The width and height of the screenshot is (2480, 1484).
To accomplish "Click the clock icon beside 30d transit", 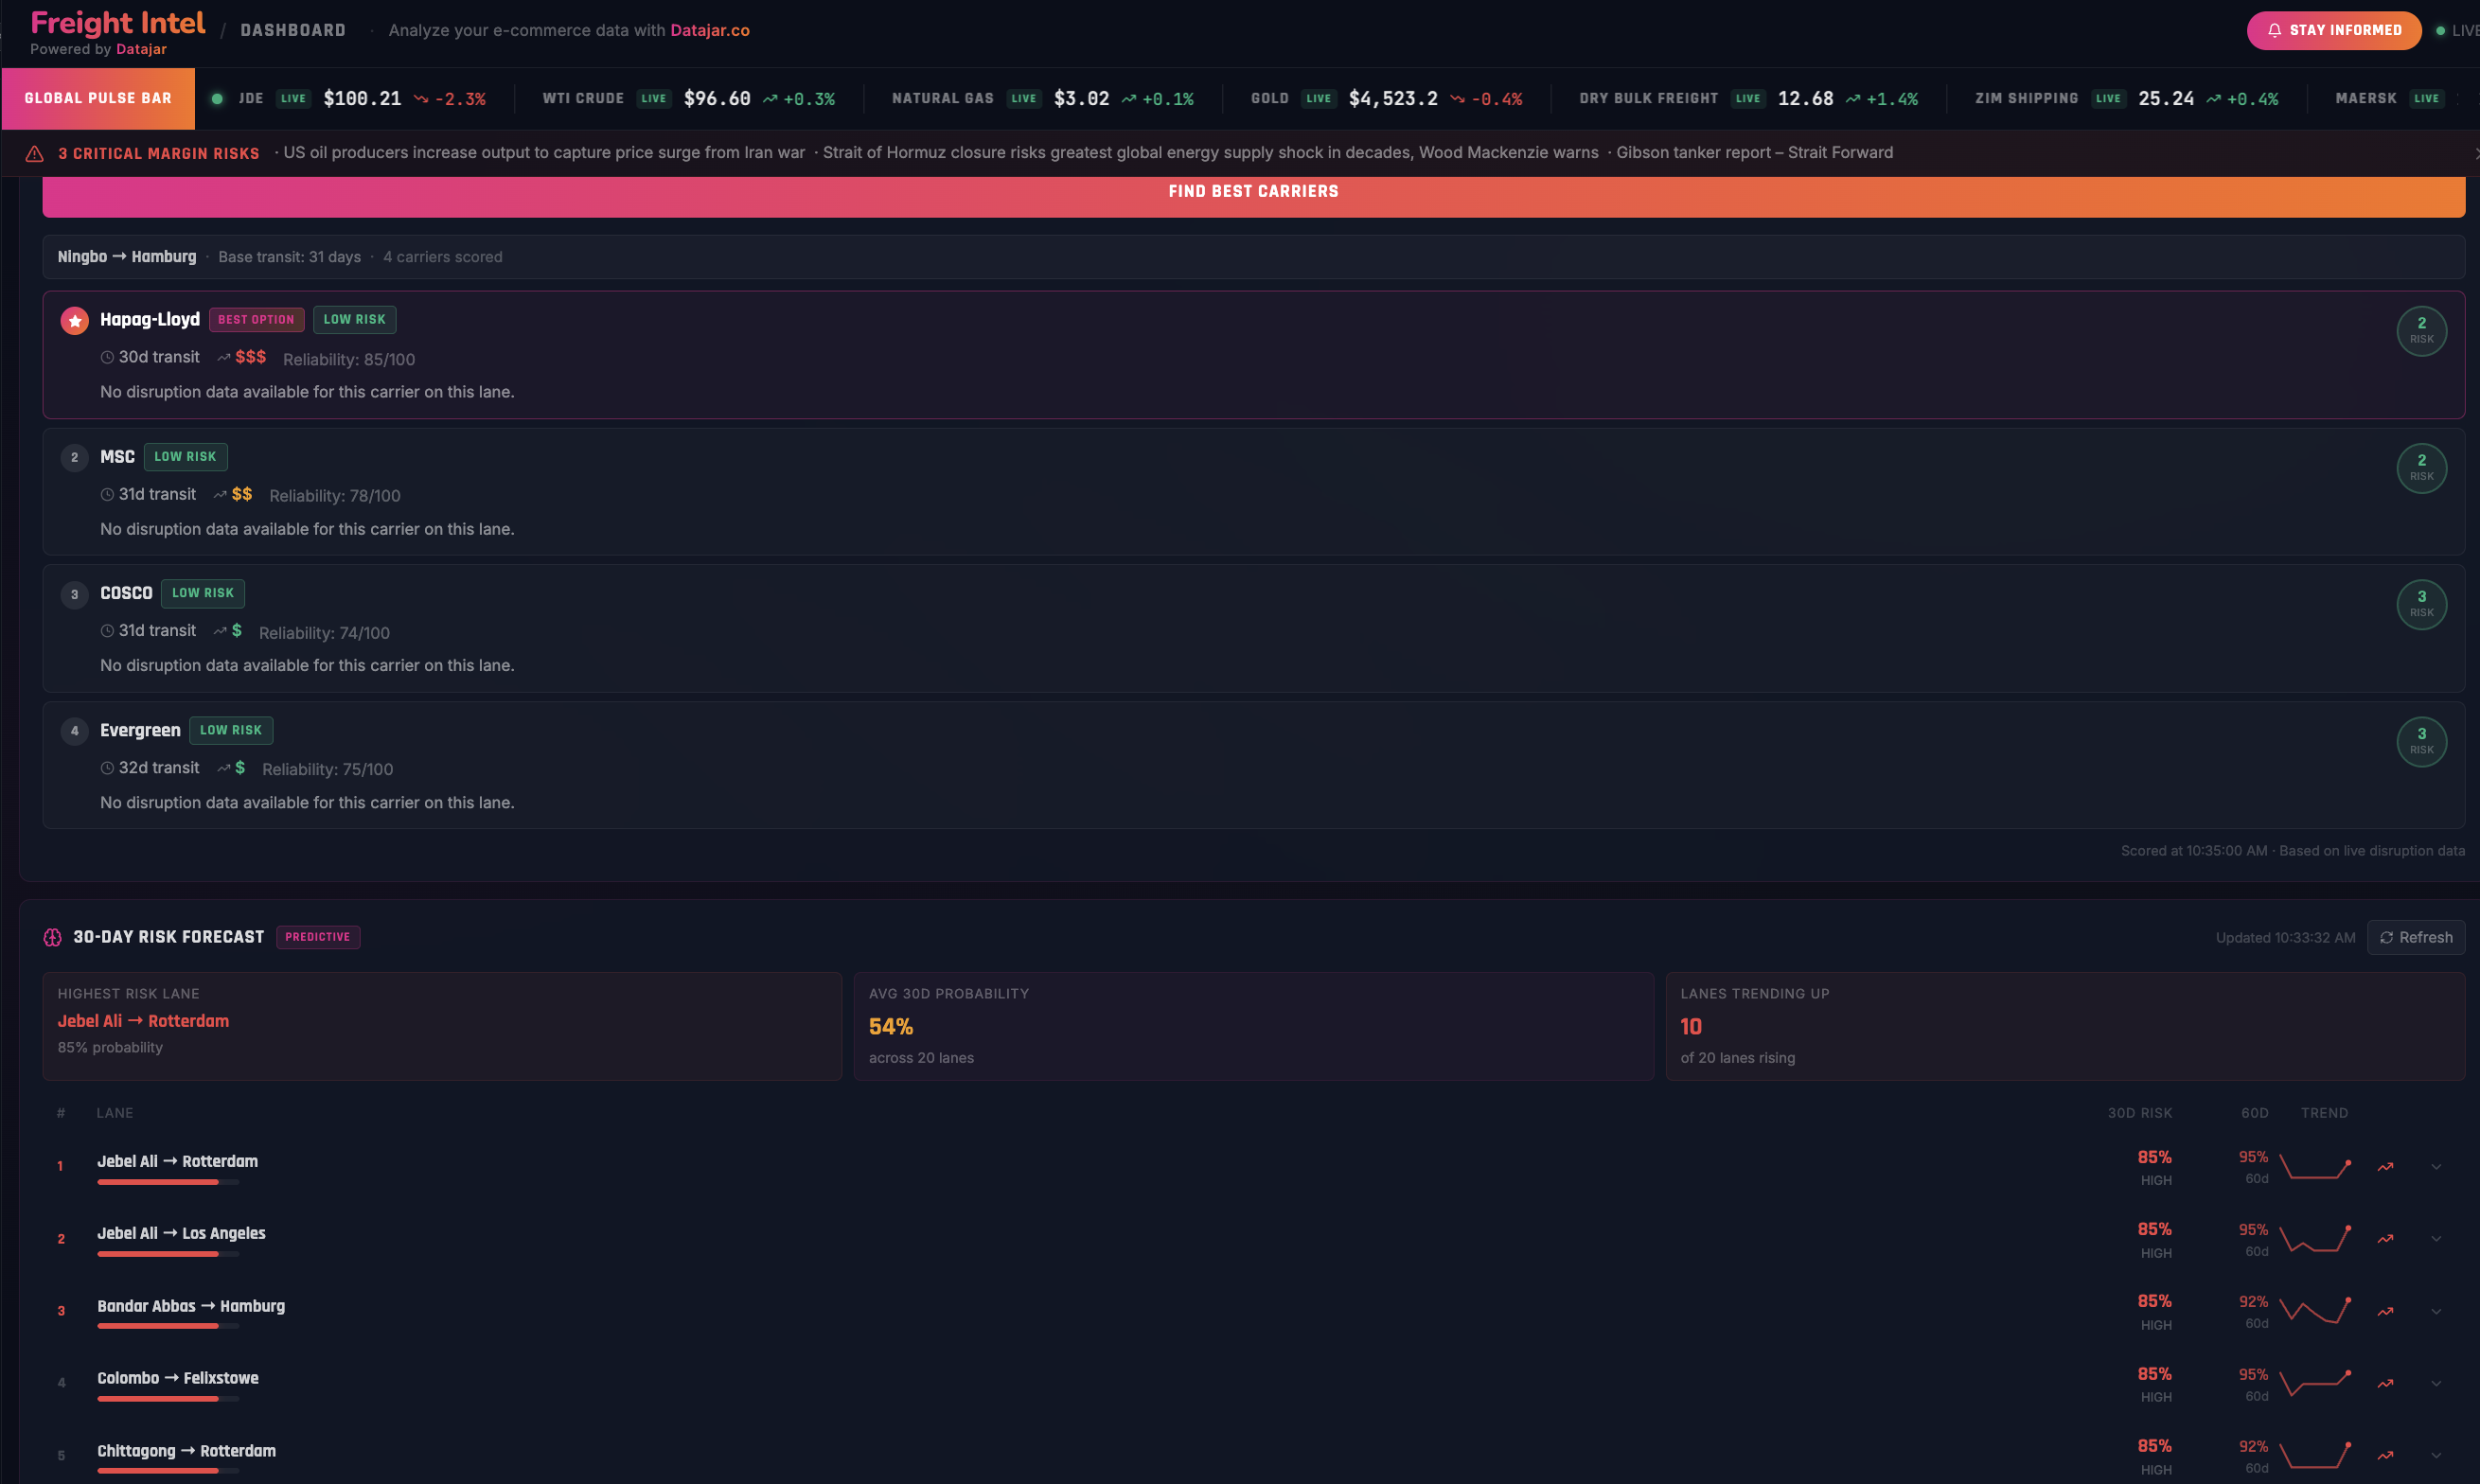I will click(107, 357).
